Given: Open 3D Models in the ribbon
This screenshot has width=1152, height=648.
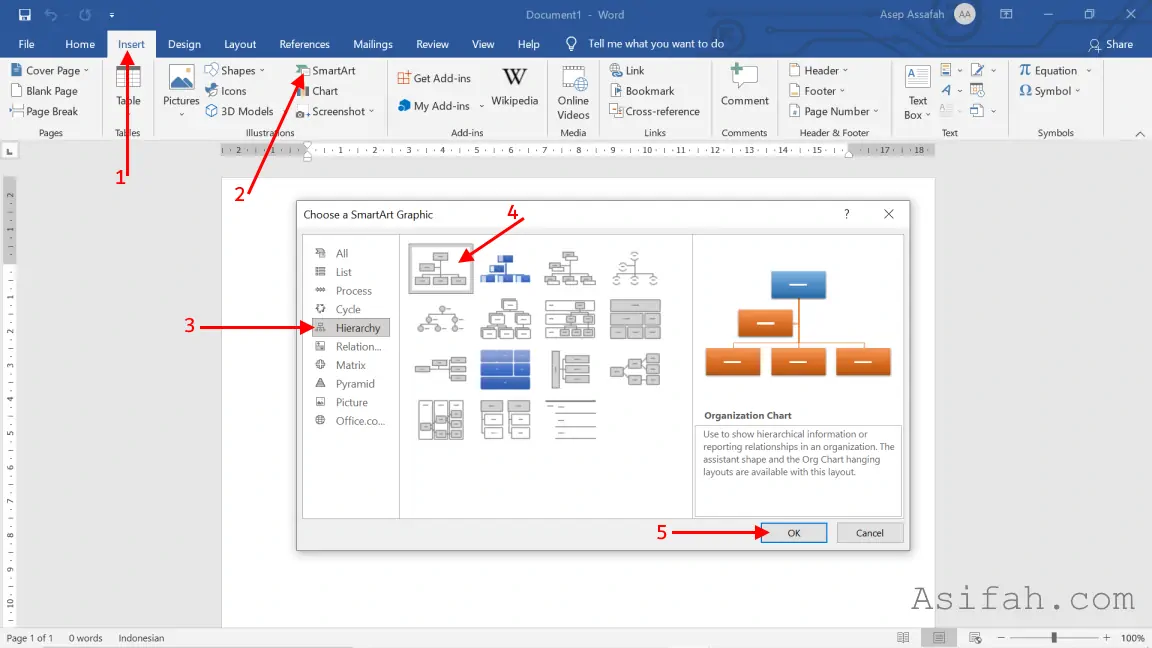Looking at the screenshot, I should tap(240, 112).
